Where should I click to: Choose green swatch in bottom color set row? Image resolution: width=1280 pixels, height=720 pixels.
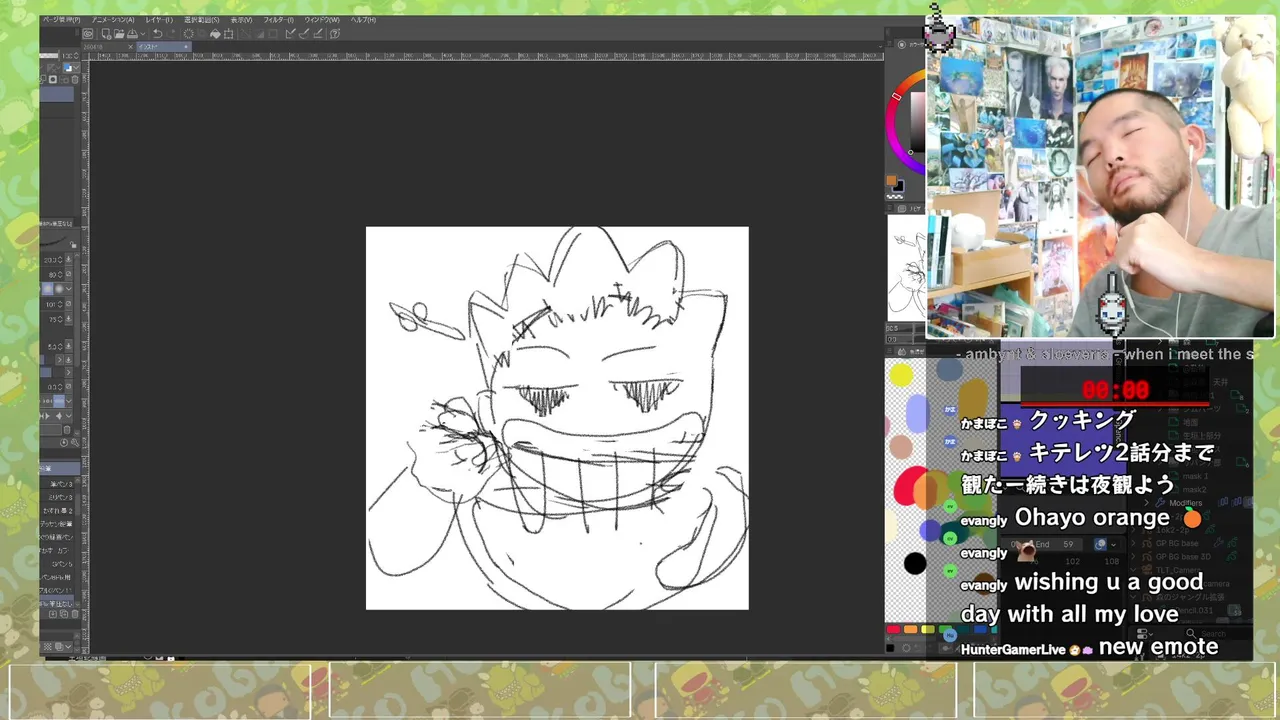[x=944, y=627]
